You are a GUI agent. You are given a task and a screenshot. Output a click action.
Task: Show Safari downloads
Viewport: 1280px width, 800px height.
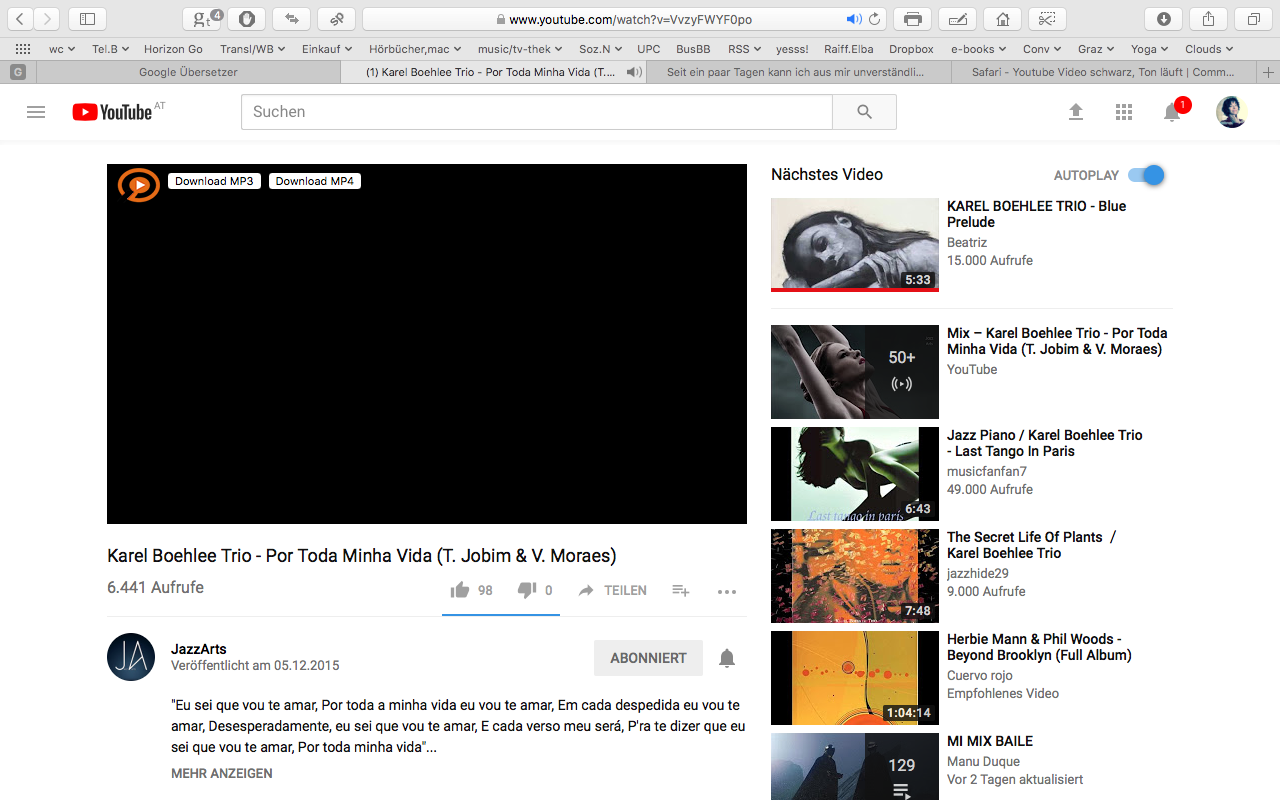click(1163, 19)
